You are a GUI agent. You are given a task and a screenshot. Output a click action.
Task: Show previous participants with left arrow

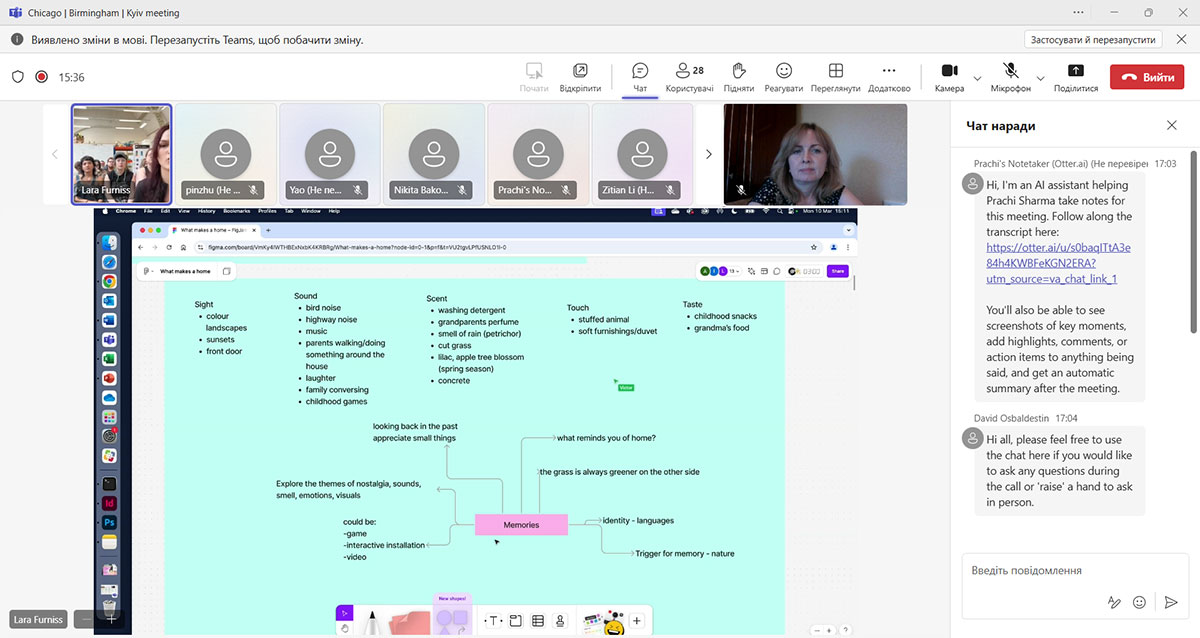click(x=55, y=154)
